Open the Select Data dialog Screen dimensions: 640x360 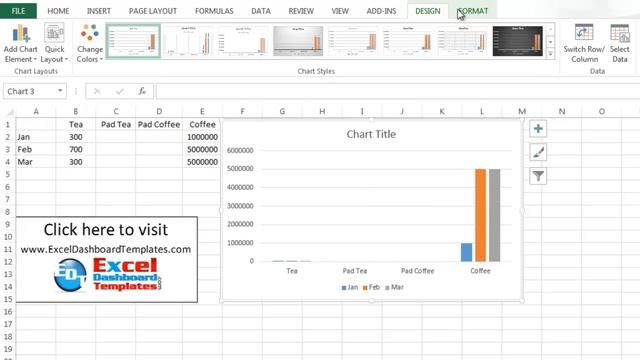pyautogui.click(x=620, y=43)
